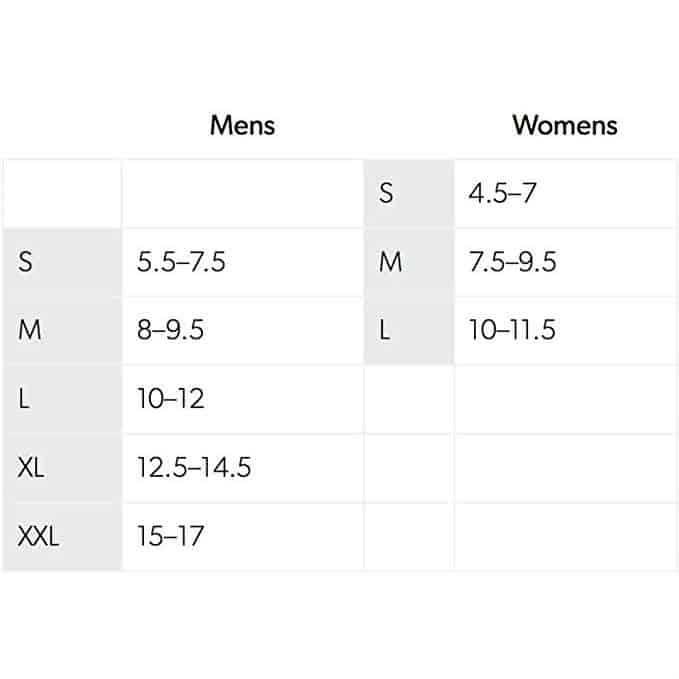Select the Womens L size label
This screenshot has width=679, height=679.
click(x=409, y=330)
